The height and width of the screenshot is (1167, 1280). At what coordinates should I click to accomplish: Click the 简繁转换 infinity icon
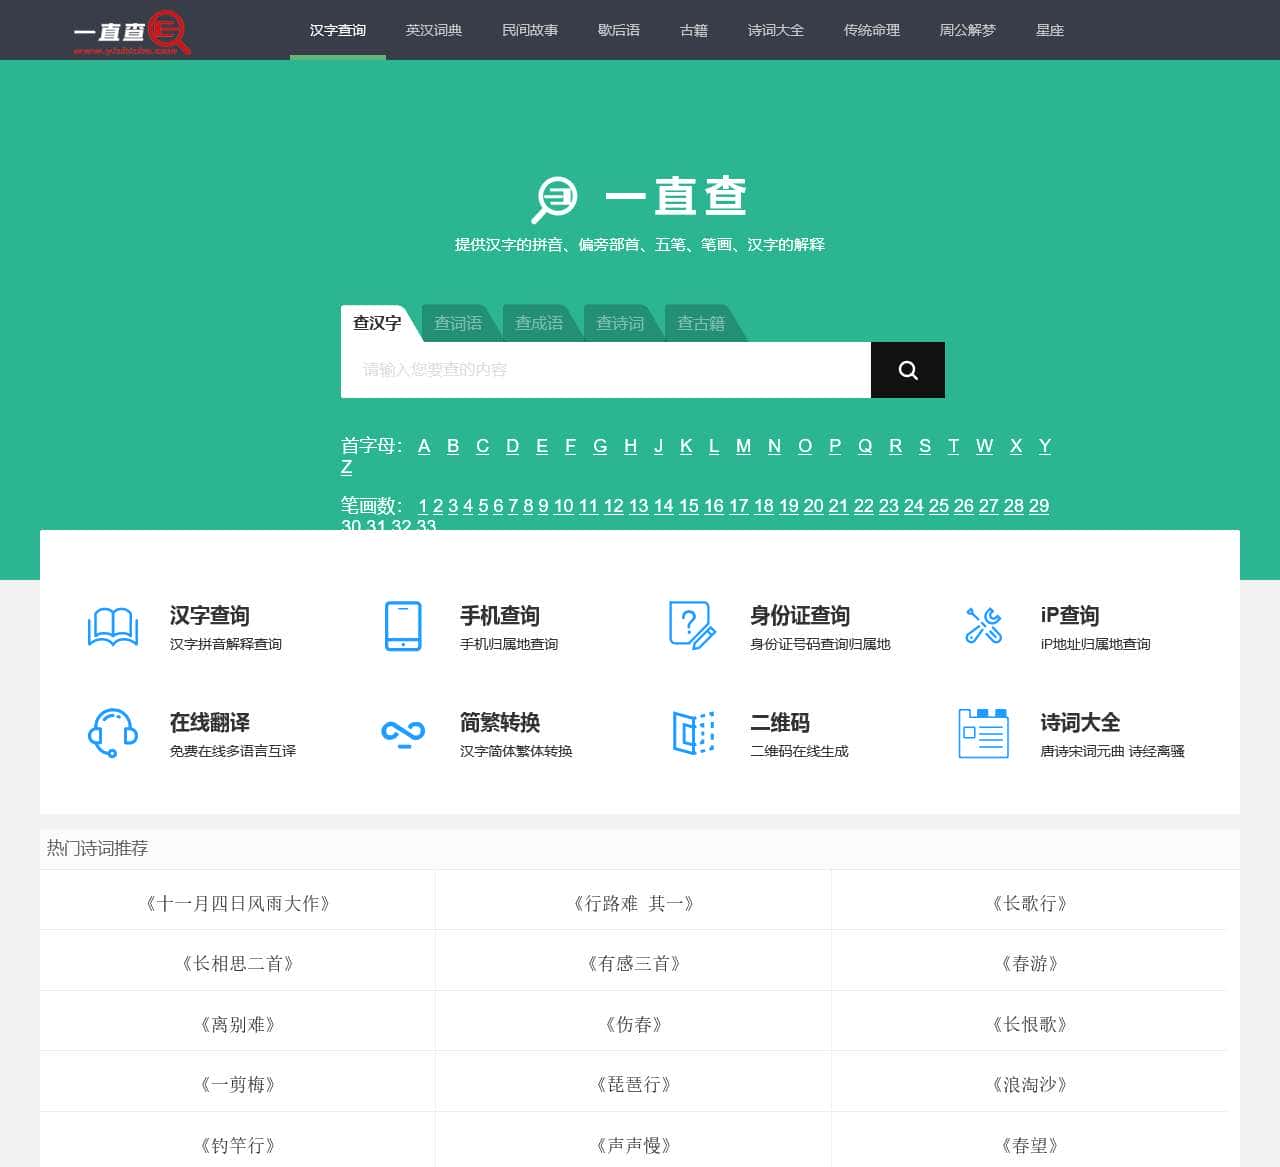pos(401,735)
